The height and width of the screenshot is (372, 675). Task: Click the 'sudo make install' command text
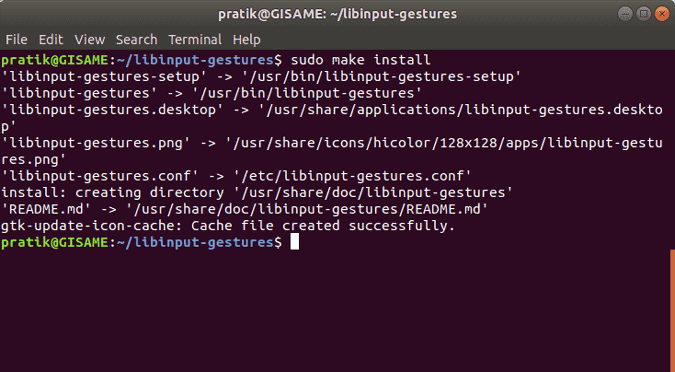[x=360, y=59]
